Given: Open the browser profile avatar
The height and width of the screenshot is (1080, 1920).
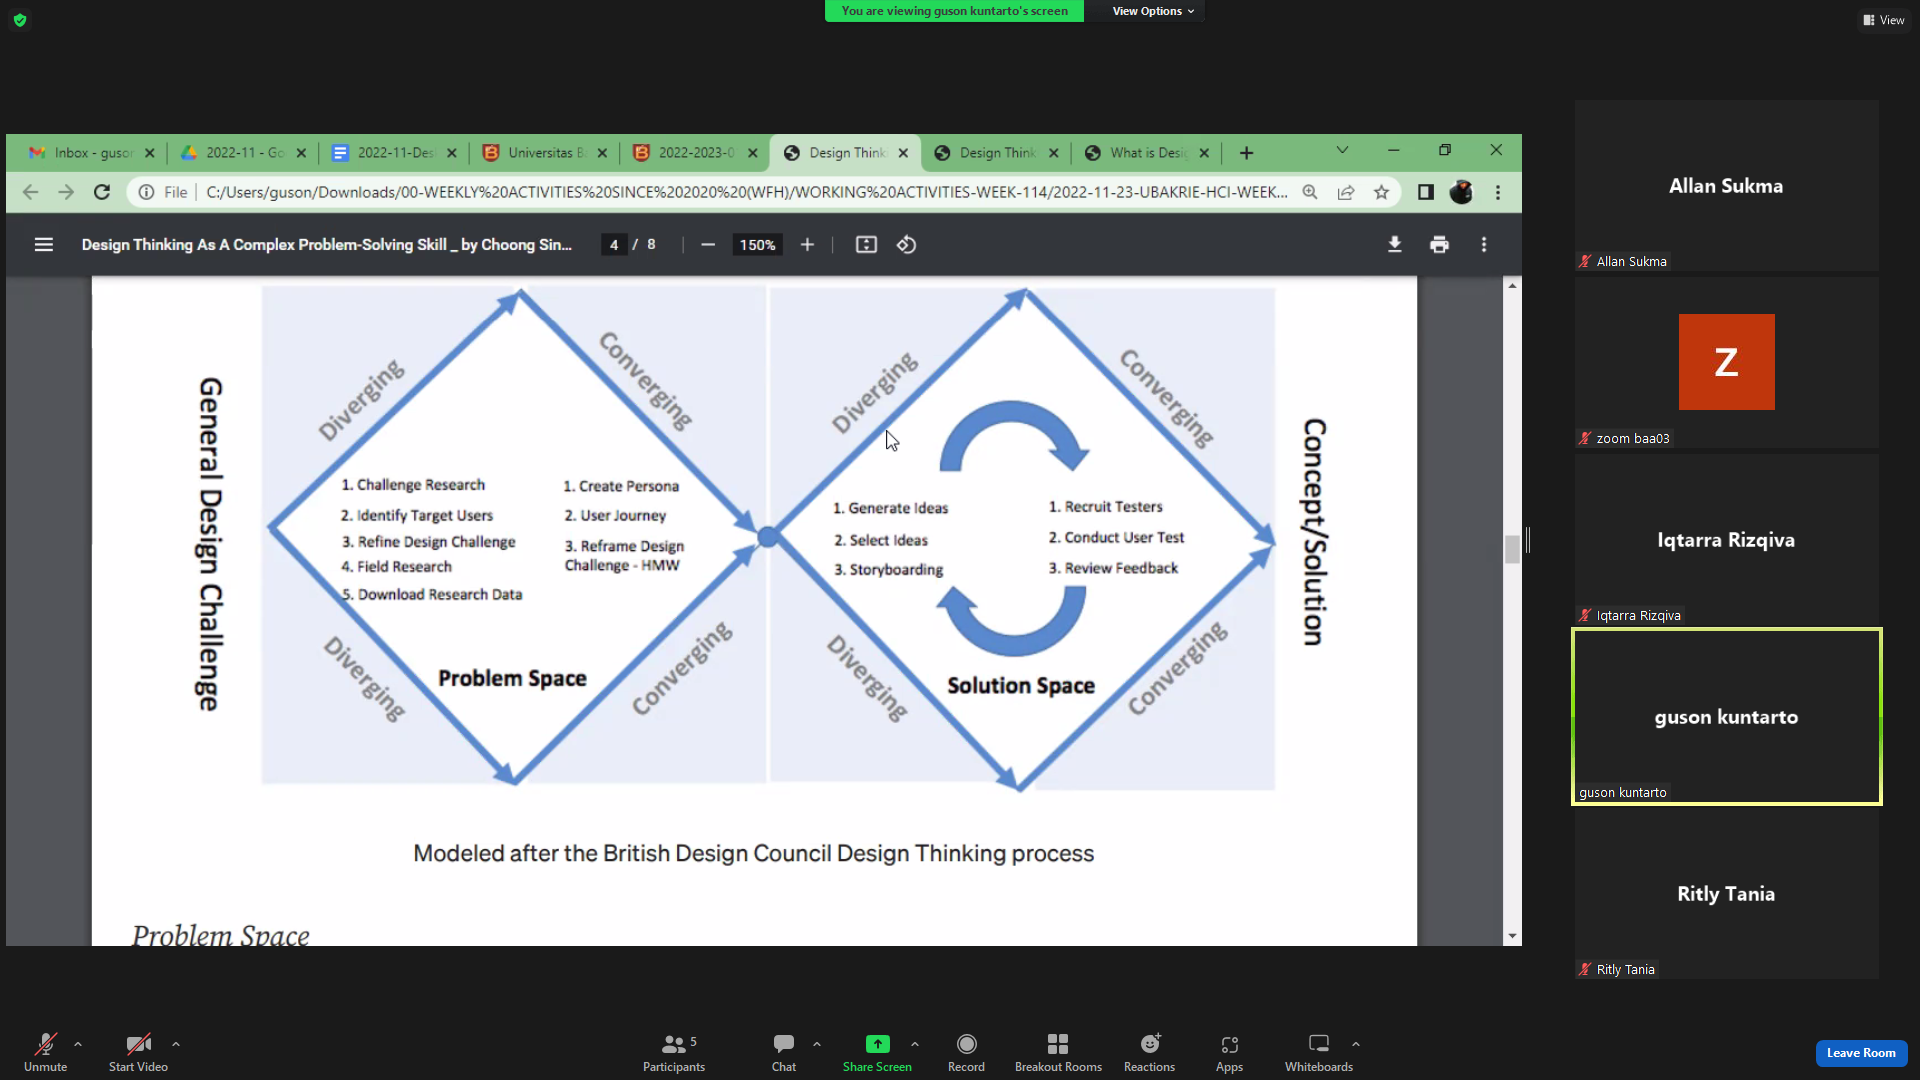Looking at the screenshot, I should point(1461,192).
